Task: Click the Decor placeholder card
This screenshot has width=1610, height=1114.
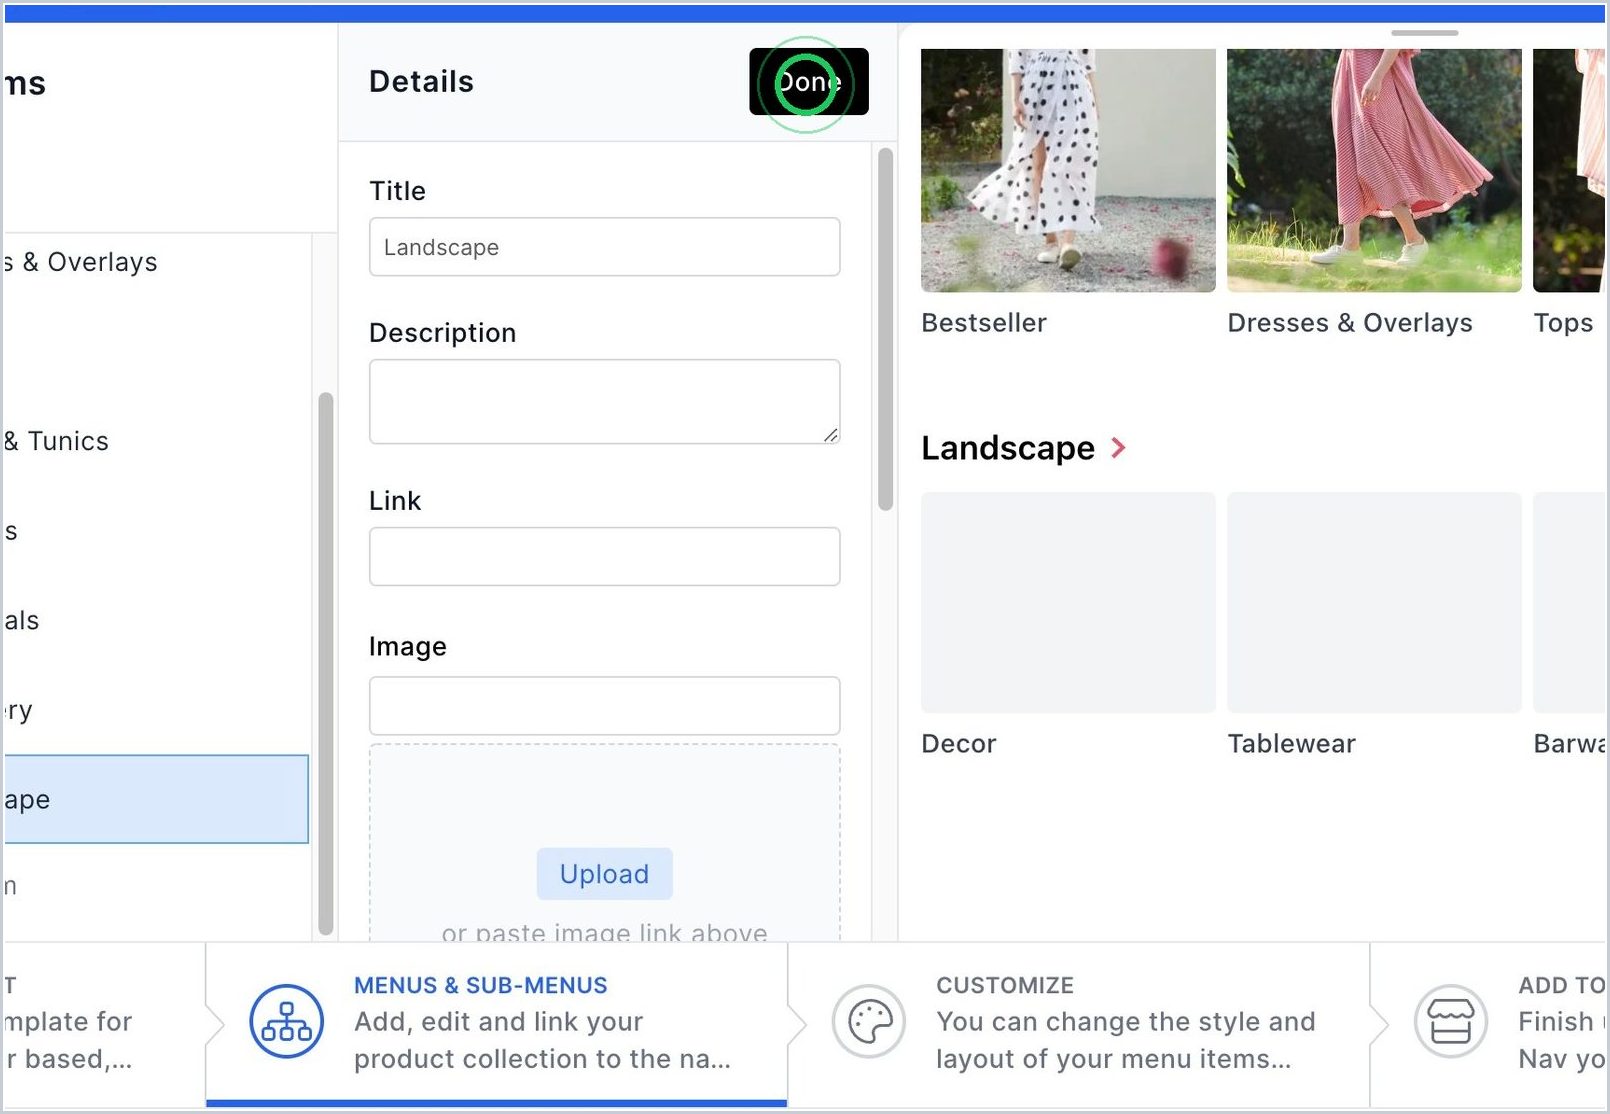Action: (1068, 602)
